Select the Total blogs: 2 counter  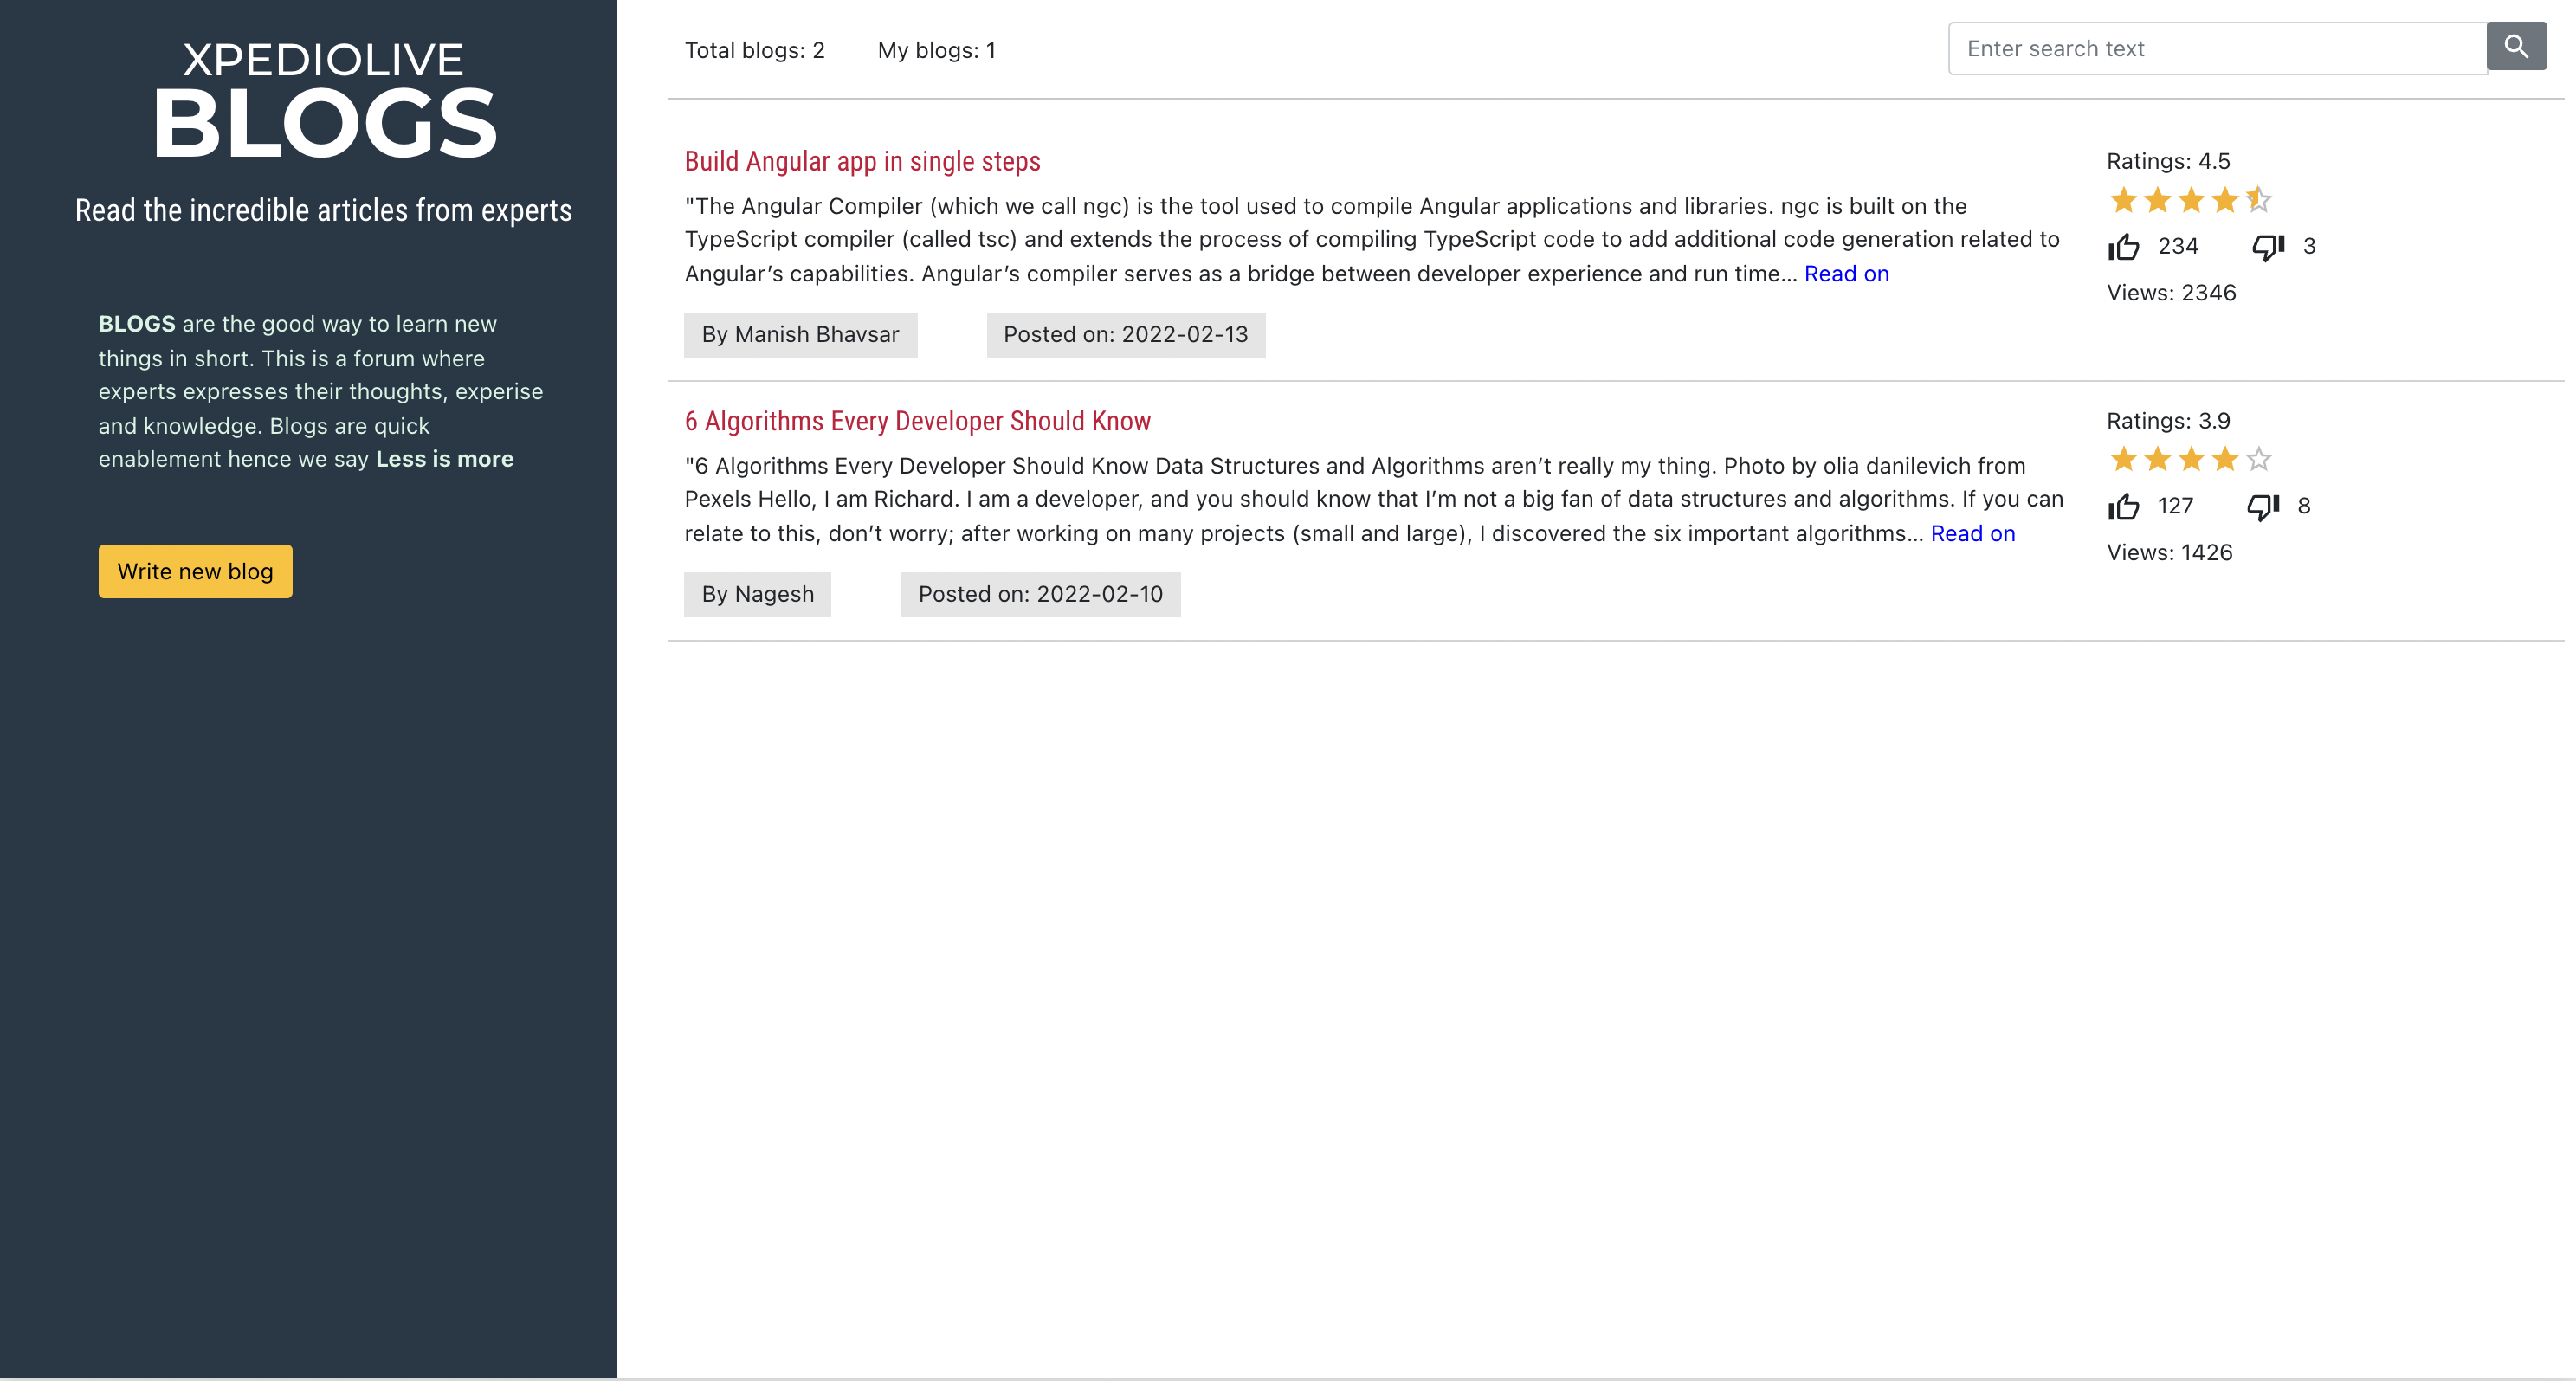click(754, 50)
